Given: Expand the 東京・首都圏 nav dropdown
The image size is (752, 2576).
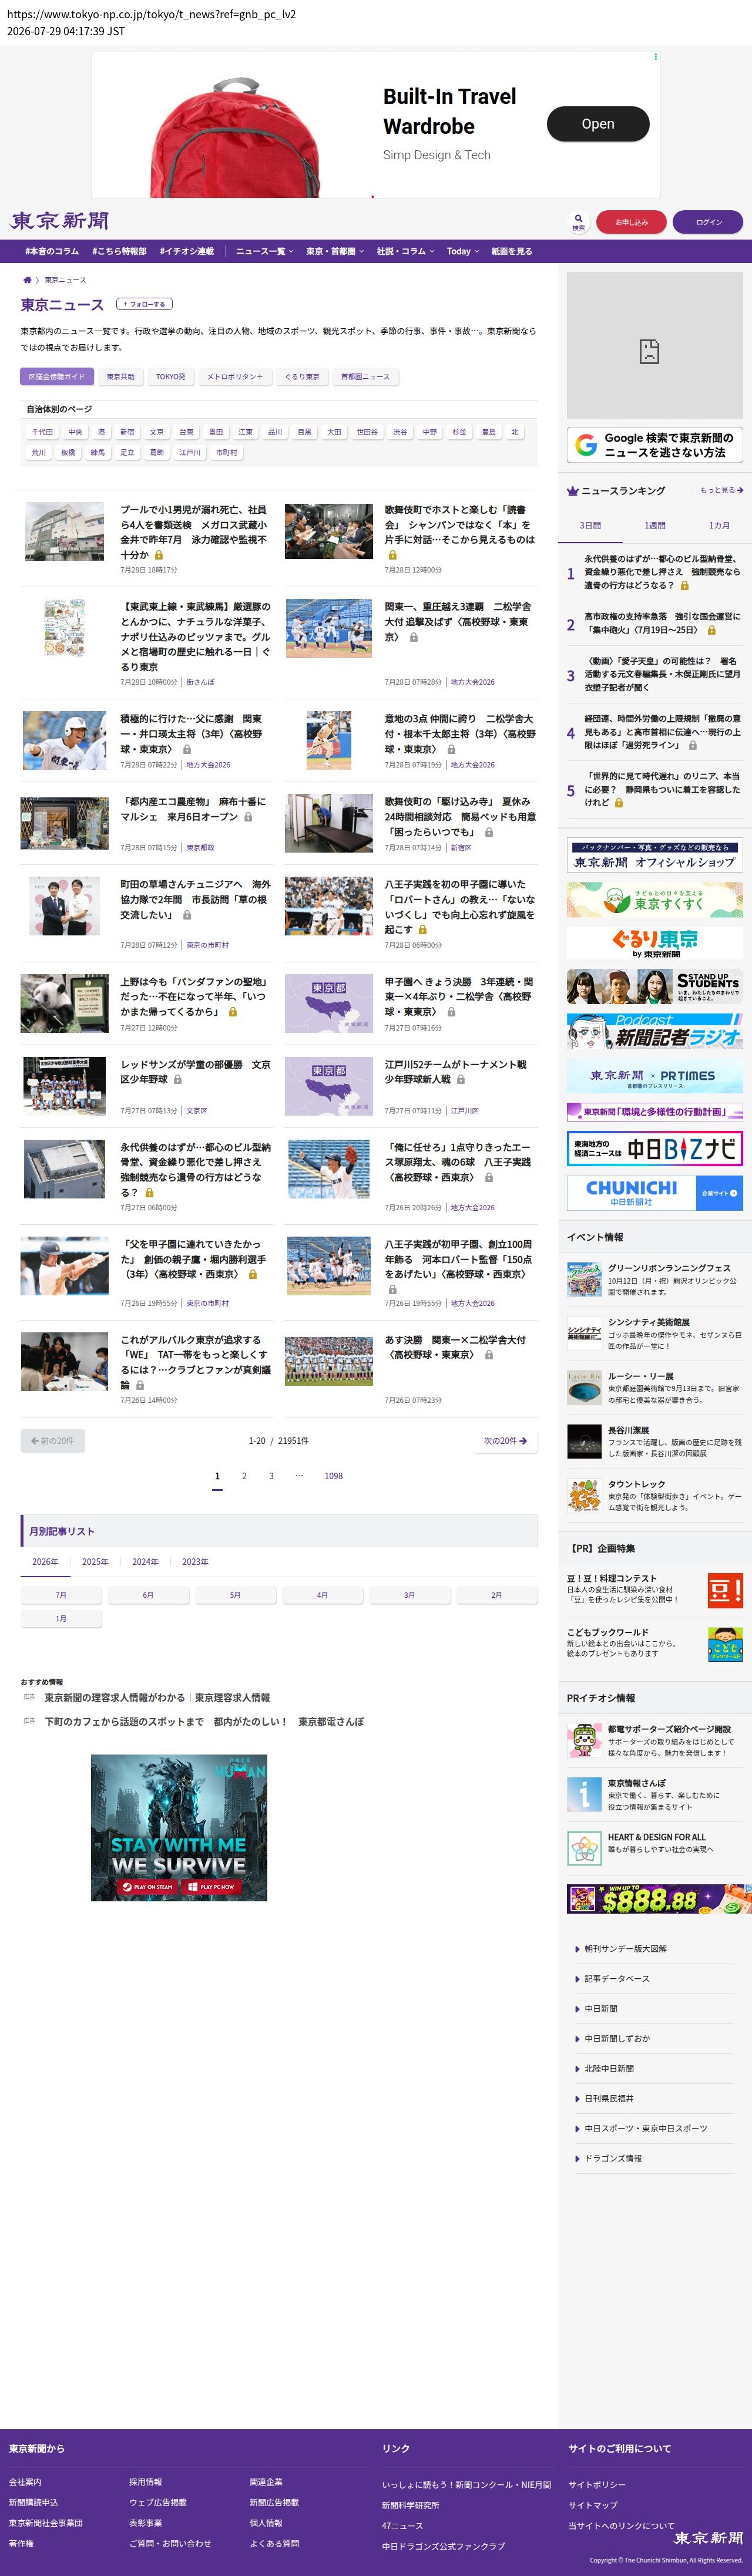Looking at the screenshot, I should (x=335, y=251).
